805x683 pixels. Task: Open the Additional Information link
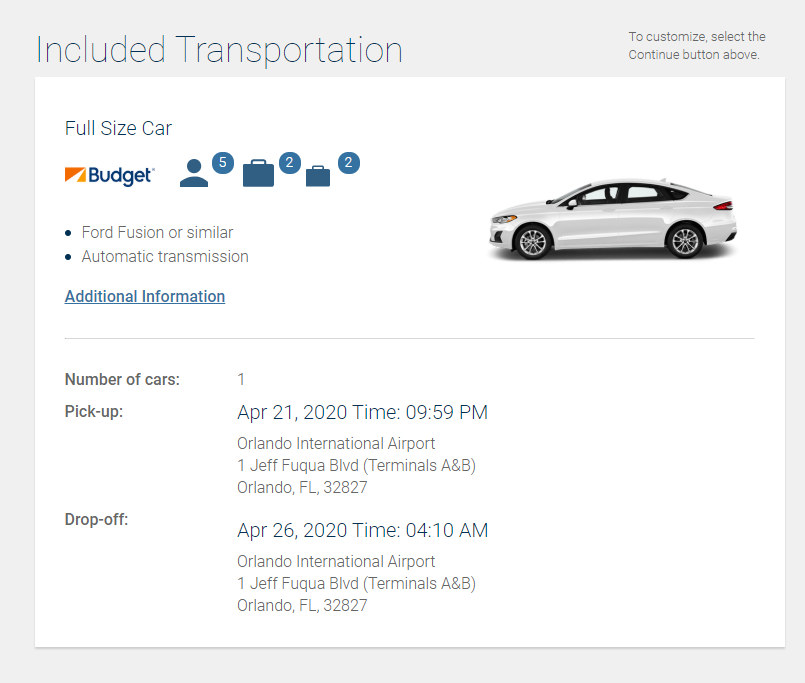[x=145, y=296]
